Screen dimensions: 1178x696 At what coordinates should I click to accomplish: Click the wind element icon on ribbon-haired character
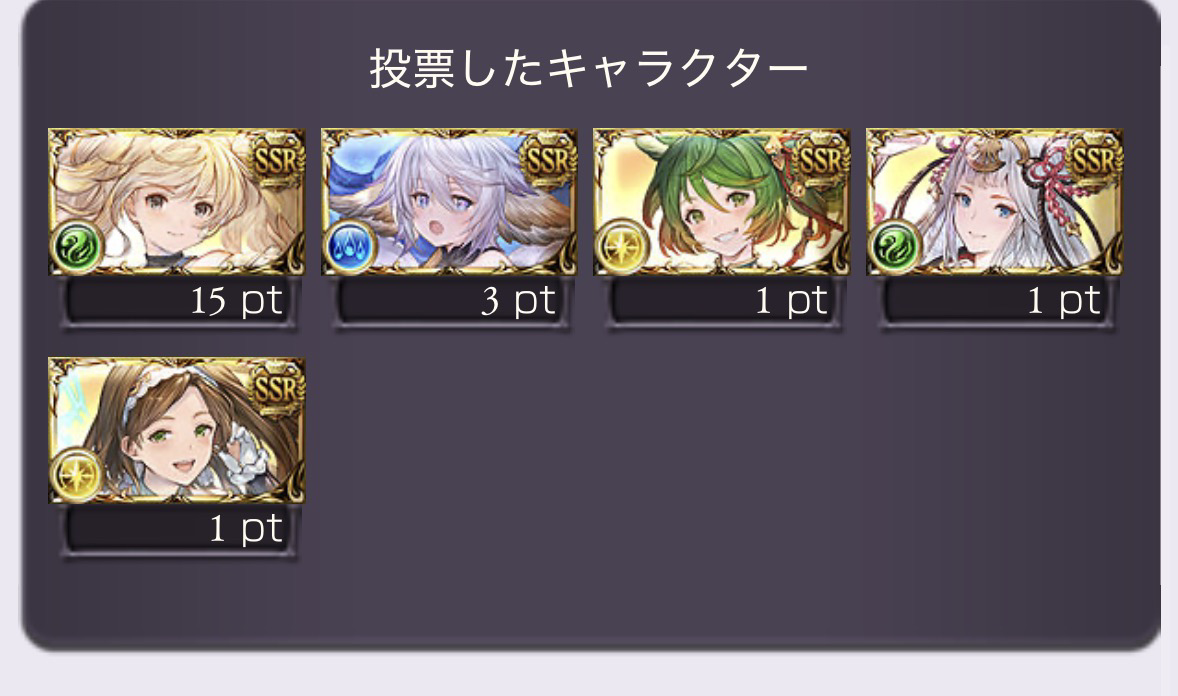[895, 247]
